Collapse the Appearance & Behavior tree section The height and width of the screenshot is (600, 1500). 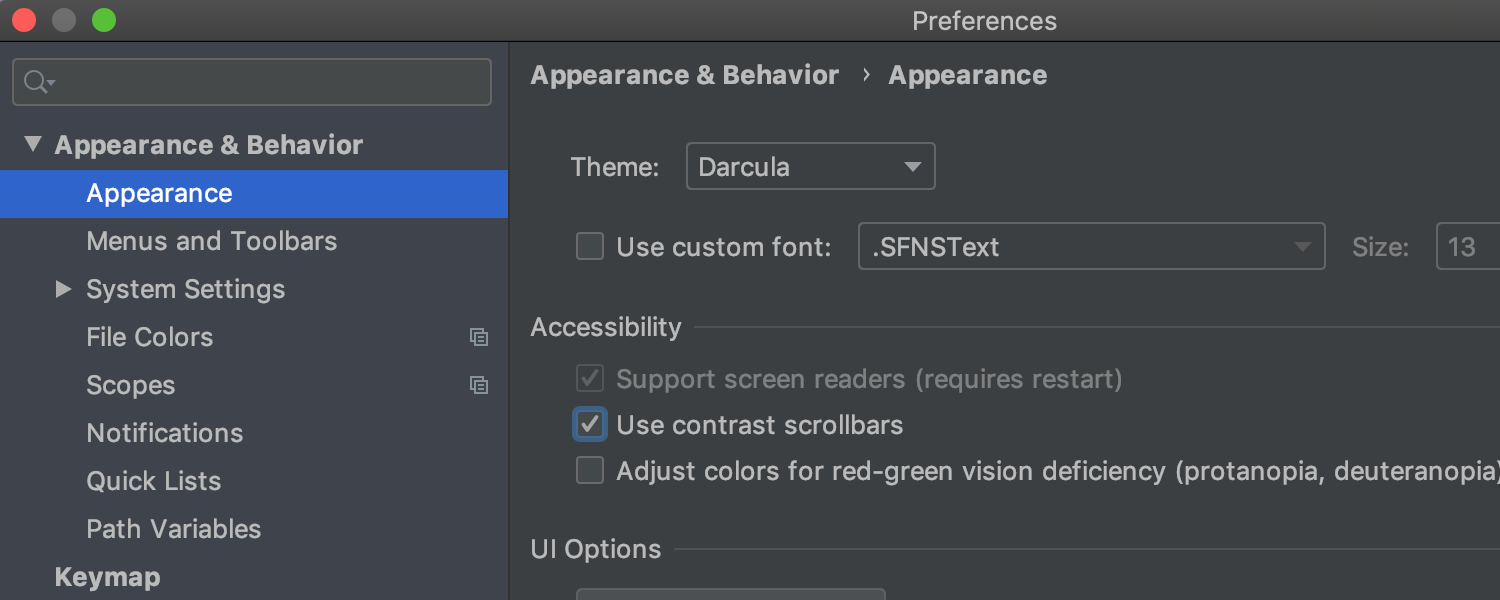click(x=33, y=145)
